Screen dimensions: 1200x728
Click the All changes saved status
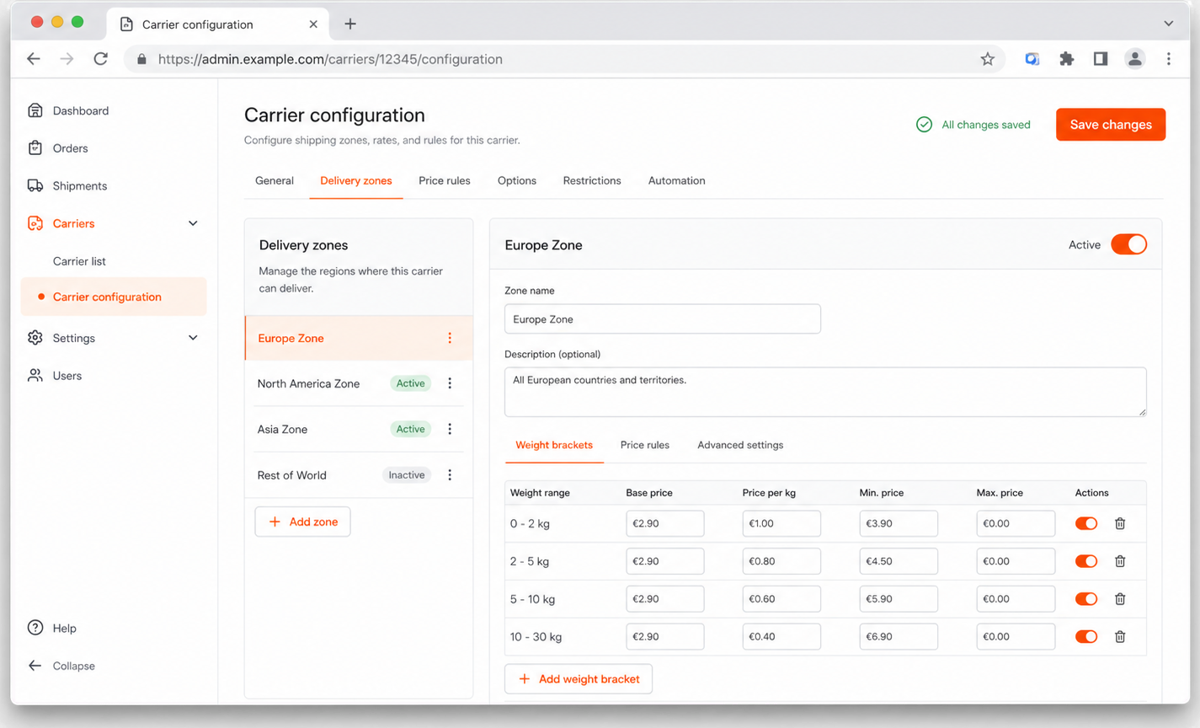[x=974, y=125]
